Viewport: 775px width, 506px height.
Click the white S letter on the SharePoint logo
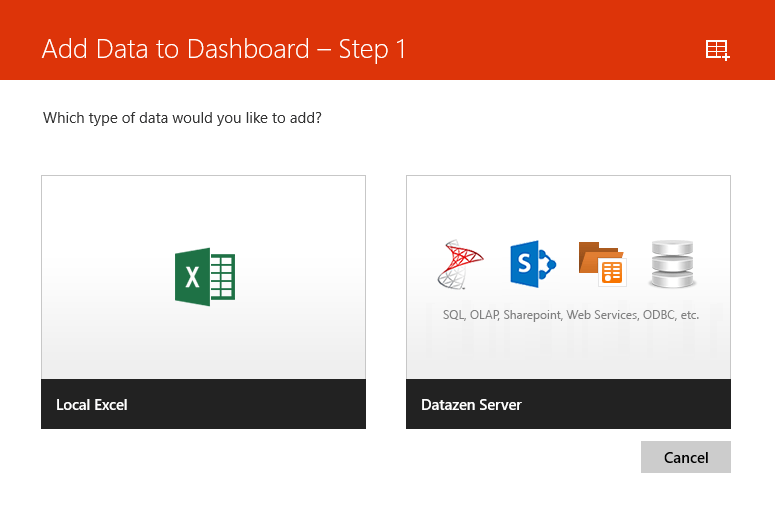pos(522,265)
